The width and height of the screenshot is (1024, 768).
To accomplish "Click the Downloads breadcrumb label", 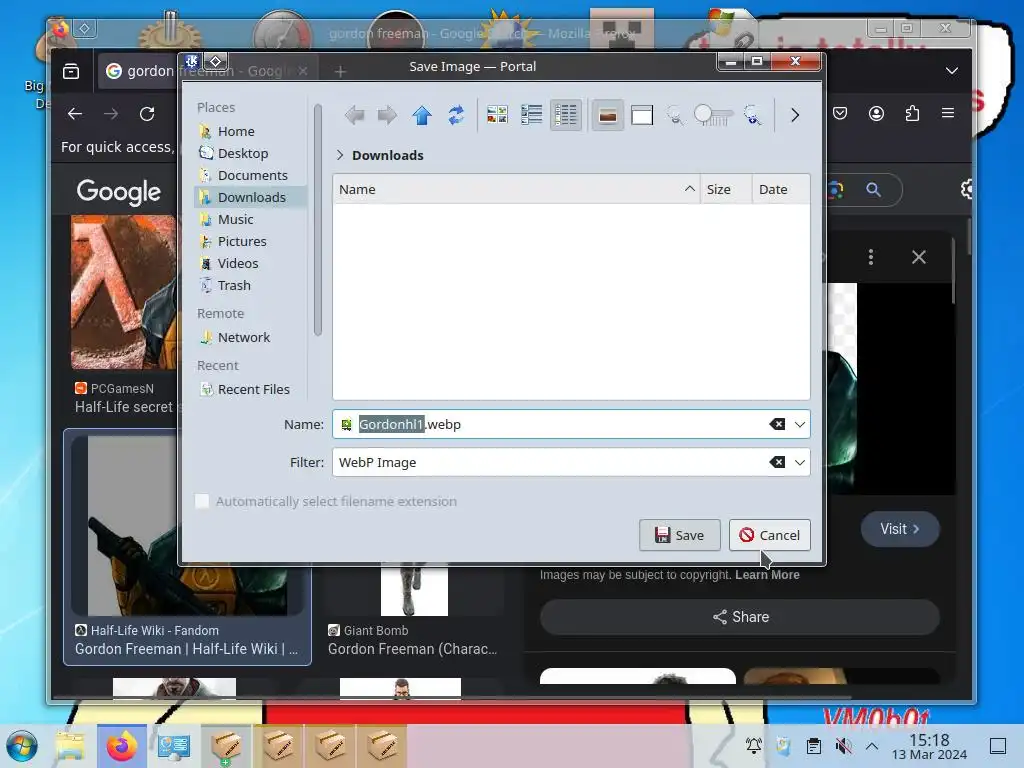I will point(387,155).
